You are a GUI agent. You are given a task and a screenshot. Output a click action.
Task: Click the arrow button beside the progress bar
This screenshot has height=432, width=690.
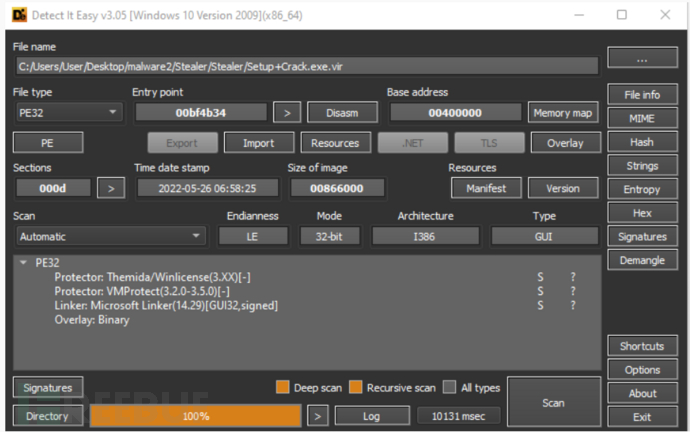(x=317, y=416)
